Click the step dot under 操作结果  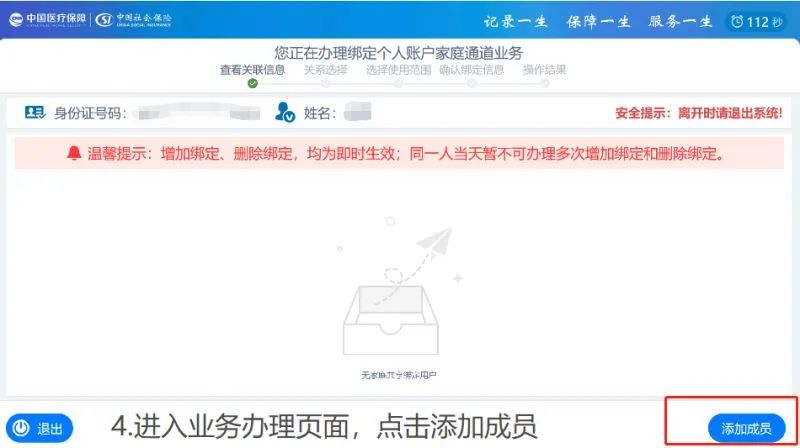[545, 84]
